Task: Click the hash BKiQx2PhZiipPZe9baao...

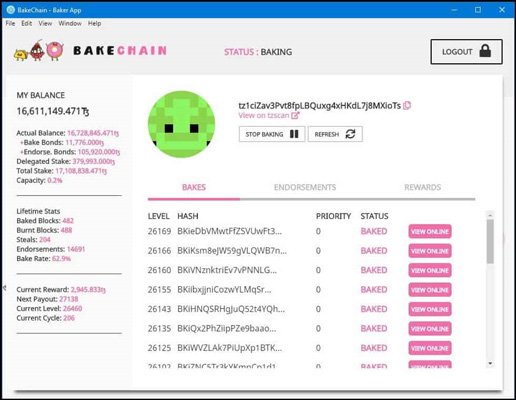Action: [227, 329]
